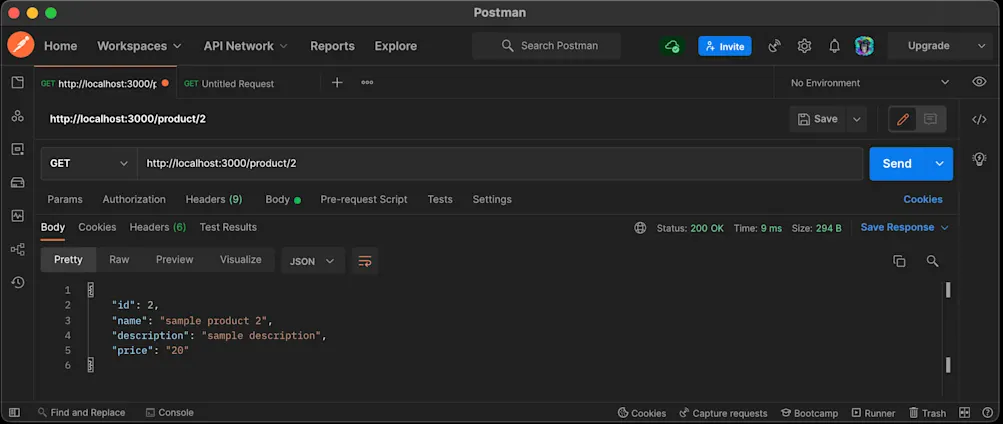Click the request URL input field
The height and width of the screenshot is (424, 1003).
tap(500, 163)
